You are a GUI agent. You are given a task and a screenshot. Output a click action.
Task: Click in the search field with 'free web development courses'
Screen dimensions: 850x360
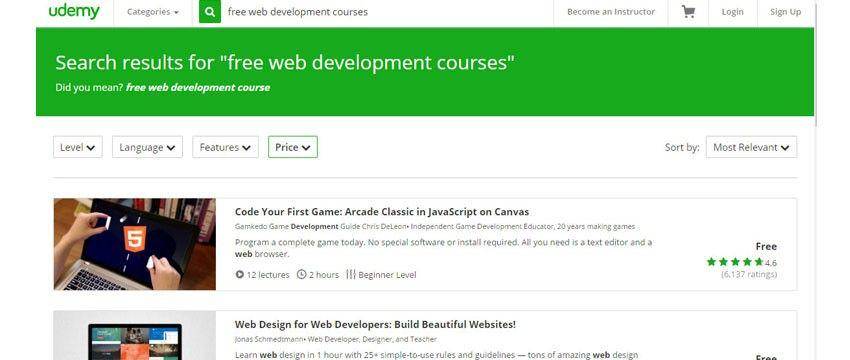pos(387,12)
